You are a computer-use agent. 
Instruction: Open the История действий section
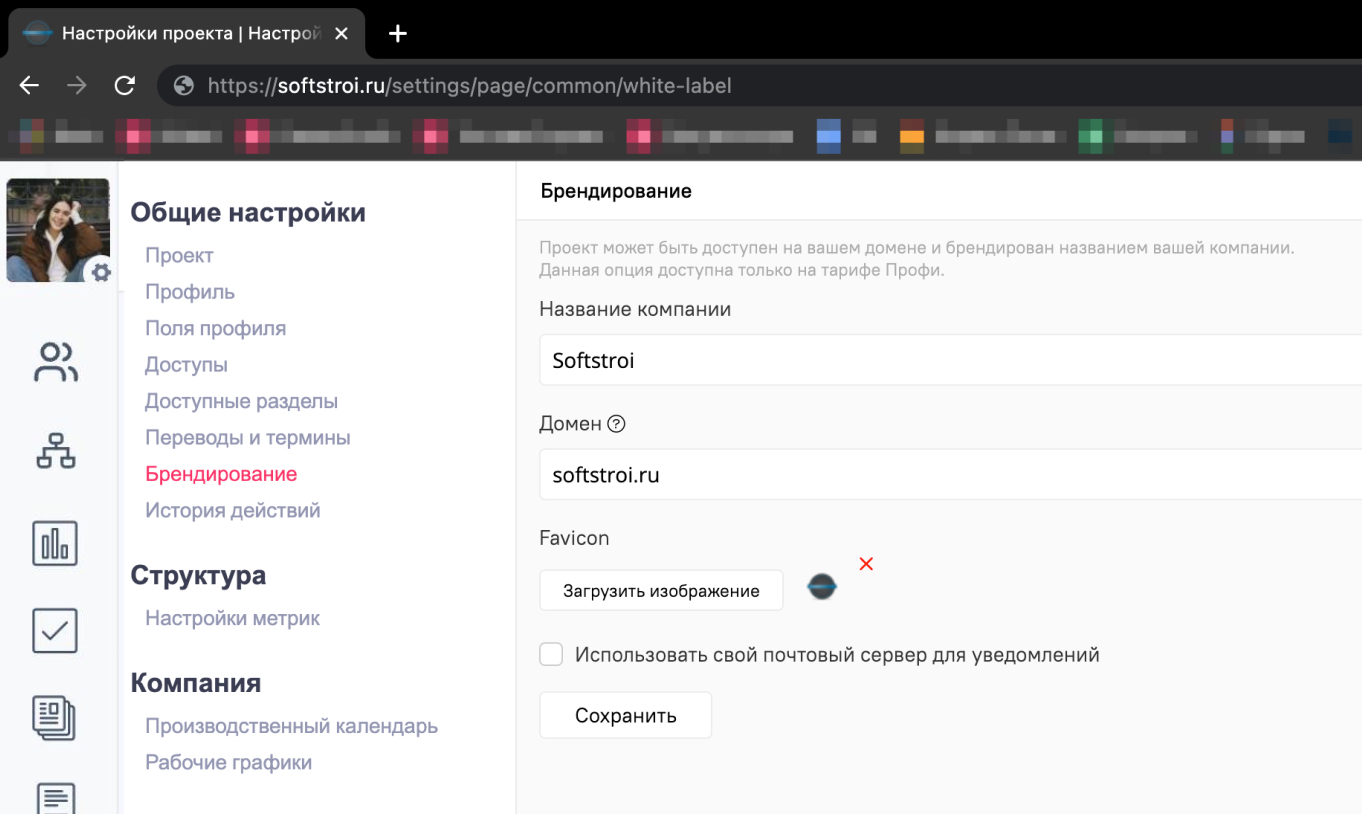pos(232,510)
